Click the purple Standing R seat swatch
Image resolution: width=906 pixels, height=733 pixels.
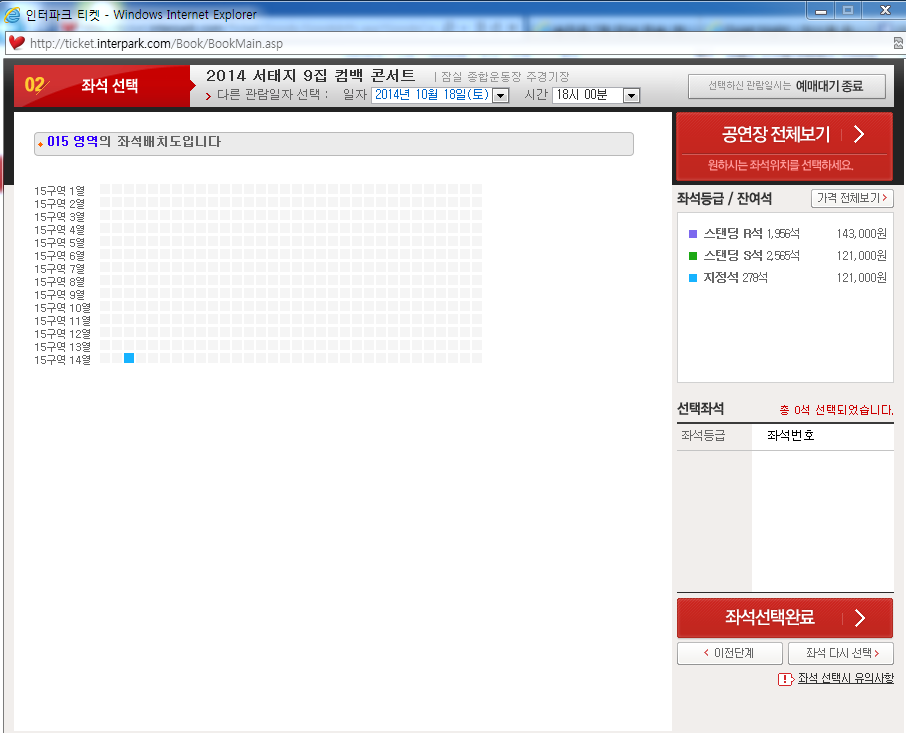693,234
